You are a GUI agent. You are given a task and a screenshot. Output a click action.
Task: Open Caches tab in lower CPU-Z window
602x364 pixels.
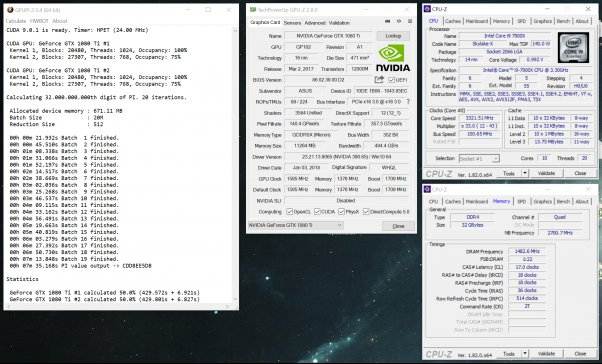click(x=453, y=202)
